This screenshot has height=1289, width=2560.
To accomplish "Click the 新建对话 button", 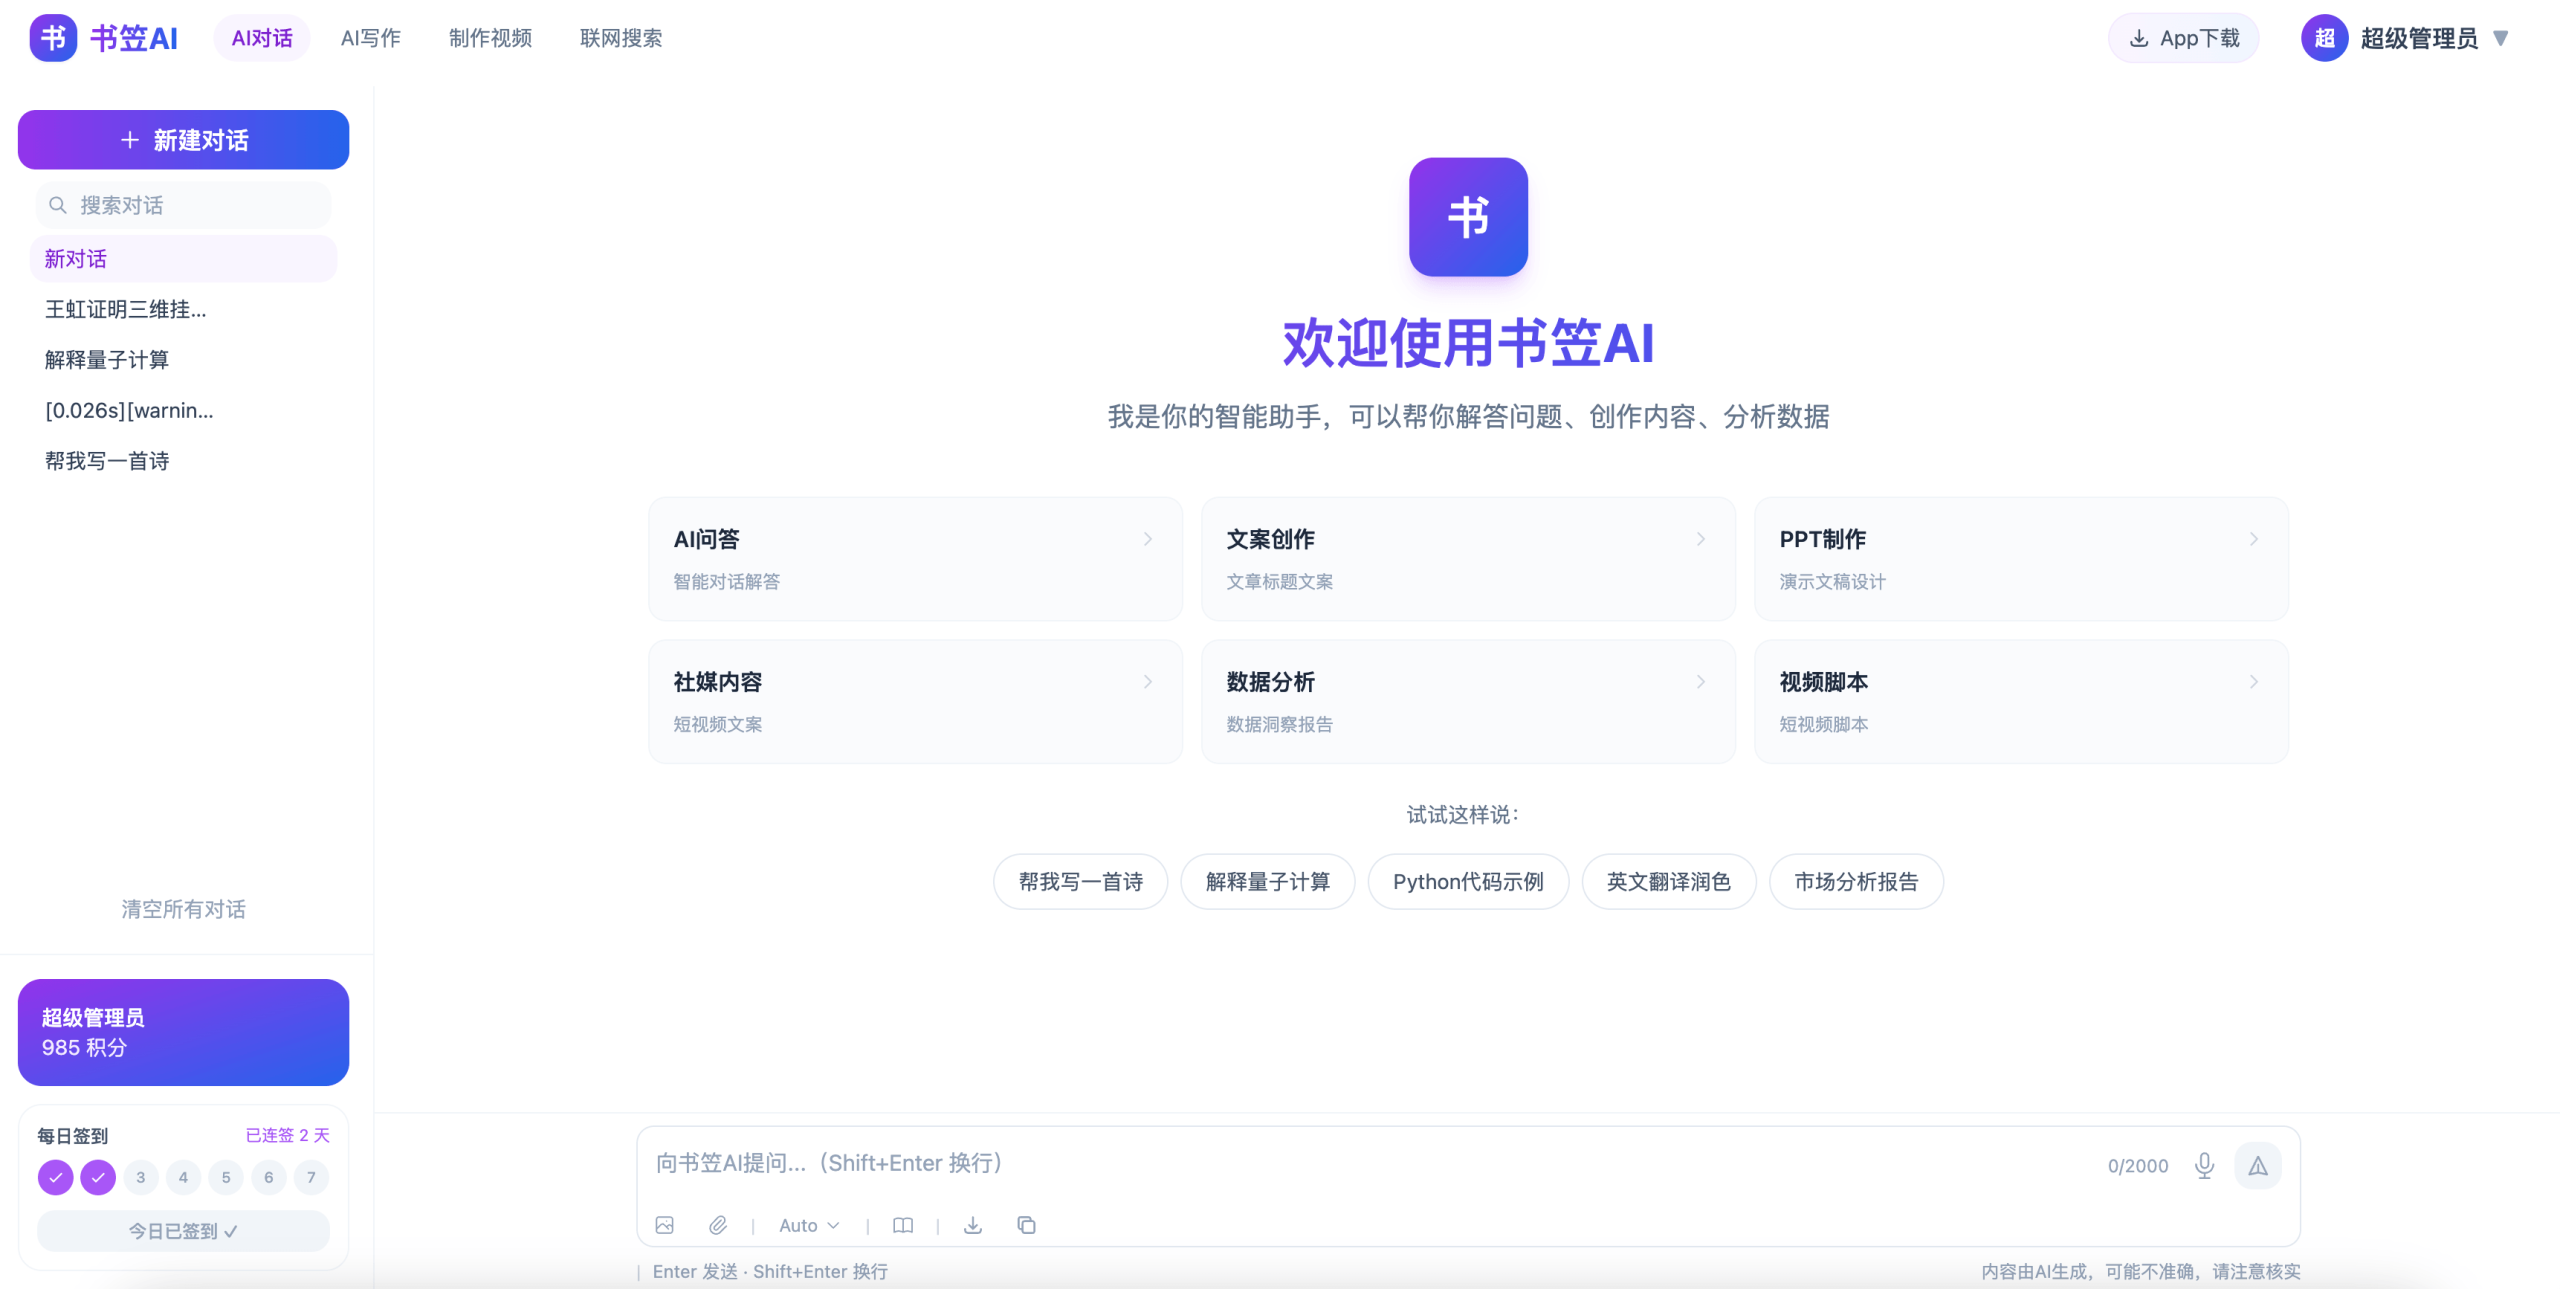I will click(183, 140).
